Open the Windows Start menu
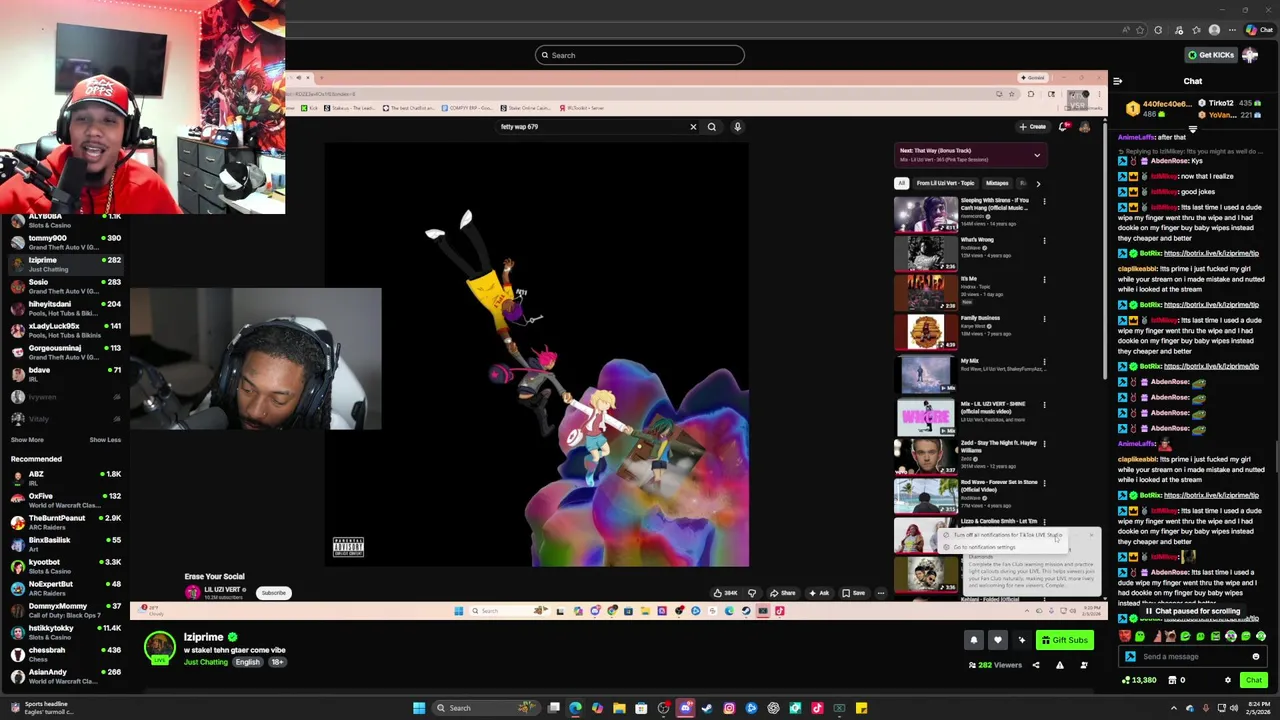The height and width of the screenshot is (720, 1280). 419,708
